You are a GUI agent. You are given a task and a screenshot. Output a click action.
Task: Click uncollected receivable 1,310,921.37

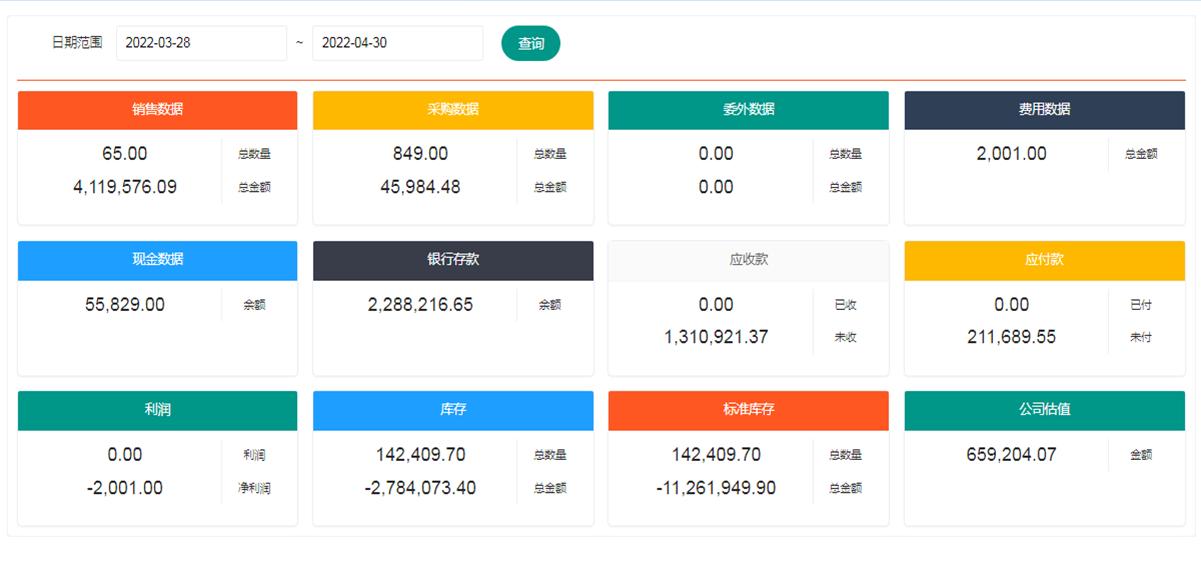[x=716, y=337]
